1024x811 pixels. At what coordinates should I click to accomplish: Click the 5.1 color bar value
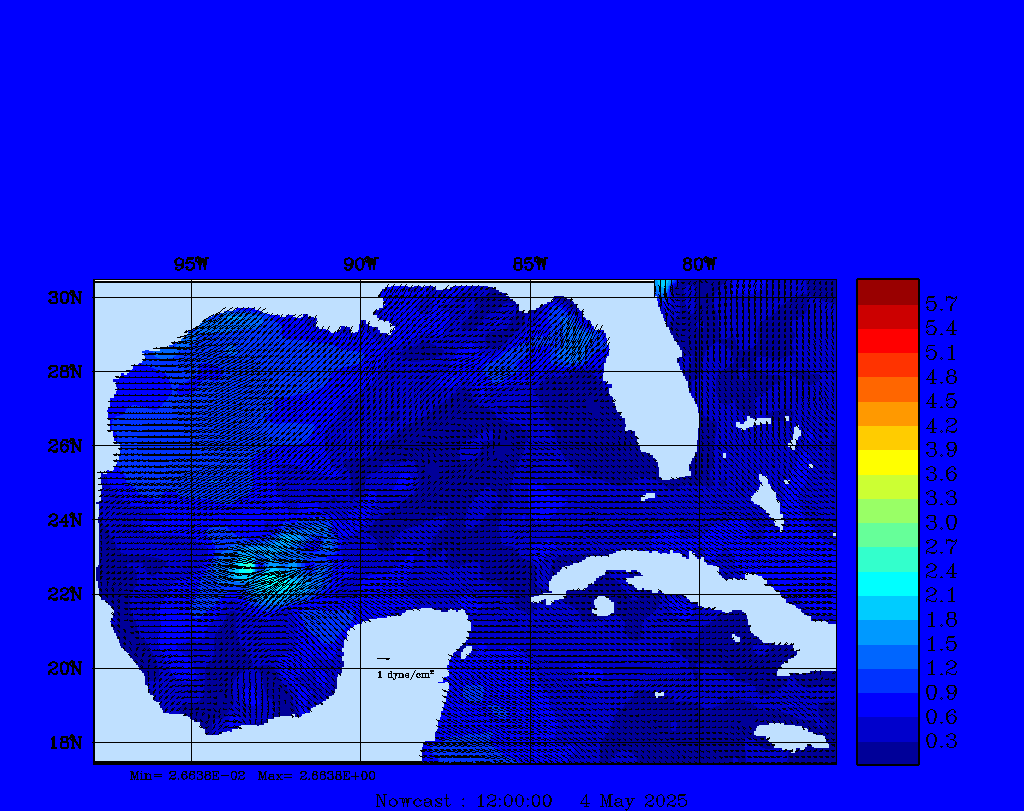(941, 353)
